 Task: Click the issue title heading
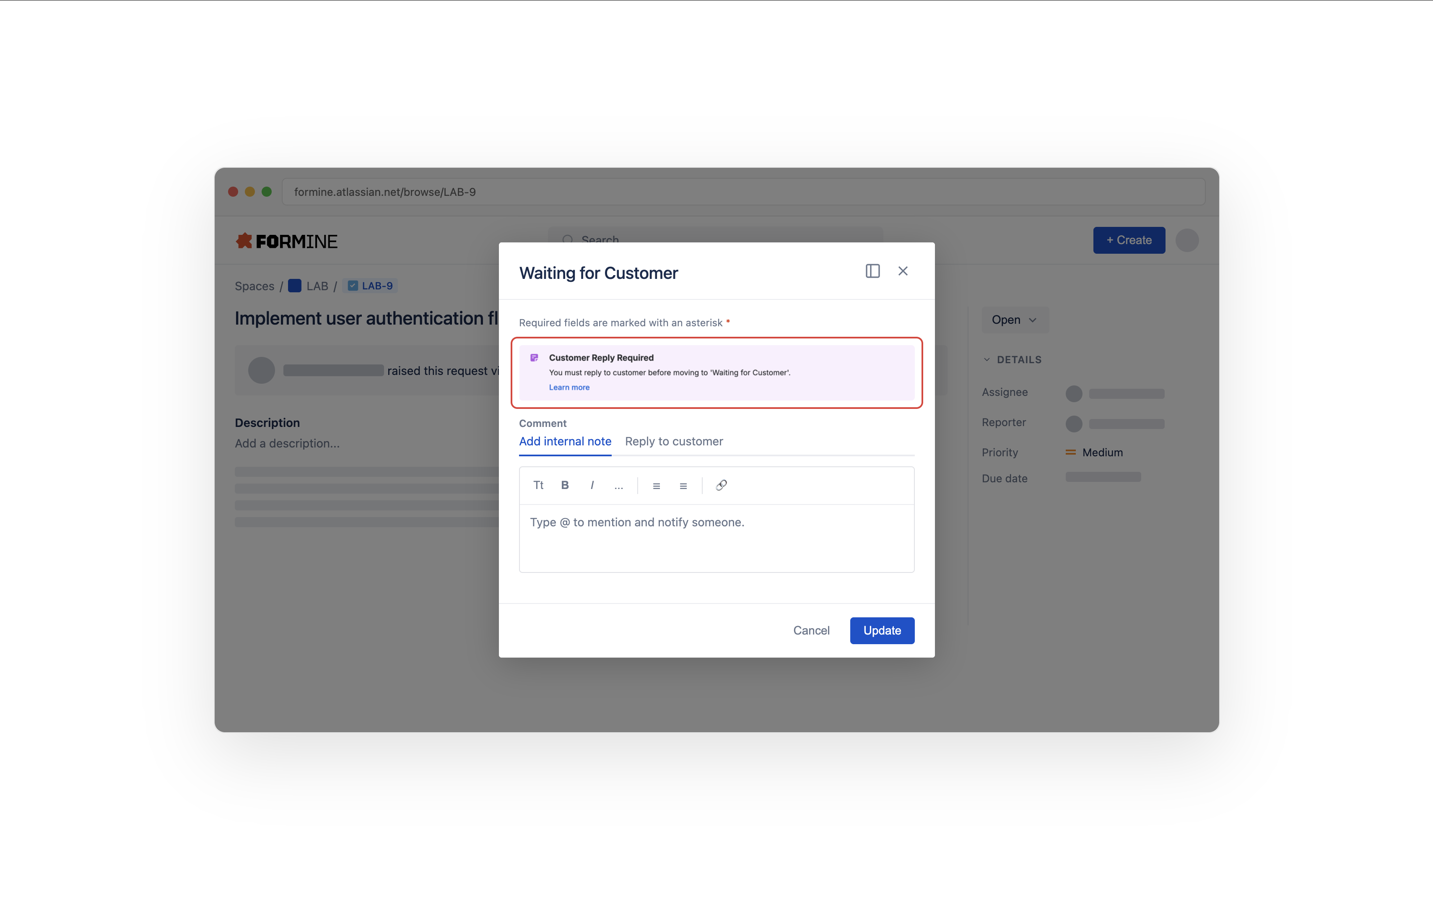tap(366, 318)
